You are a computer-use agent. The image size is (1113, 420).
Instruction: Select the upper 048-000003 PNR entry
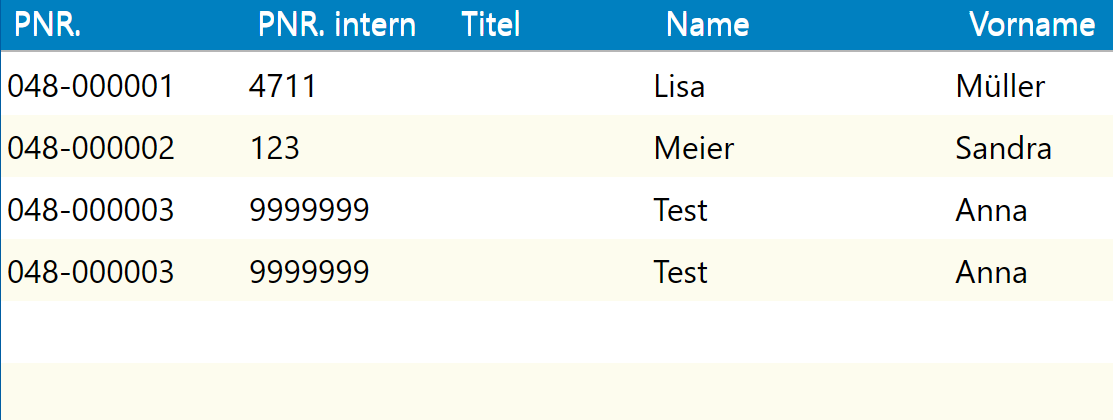tap(90, 210)
